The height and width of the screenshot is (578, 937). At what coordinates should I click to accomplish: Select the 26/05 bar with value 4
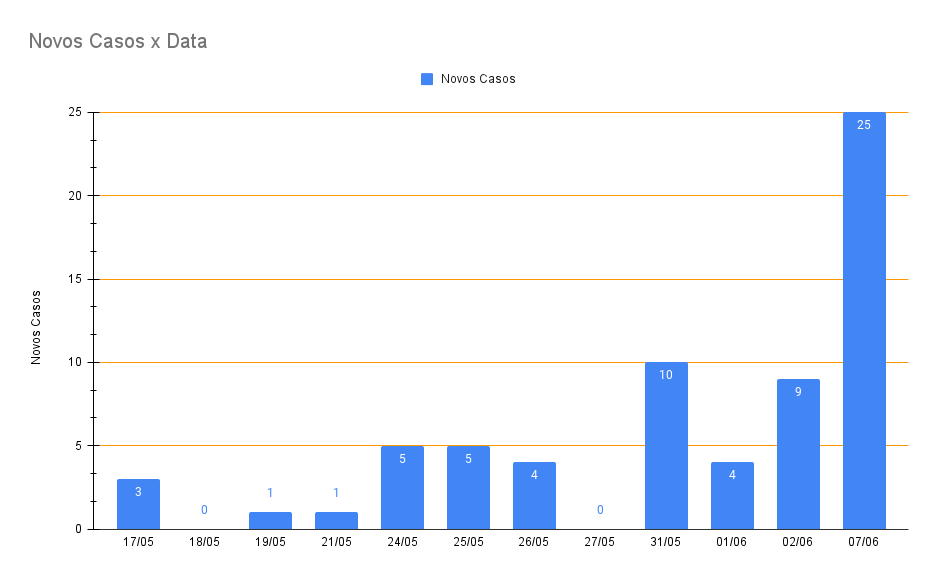coord(534,496)
